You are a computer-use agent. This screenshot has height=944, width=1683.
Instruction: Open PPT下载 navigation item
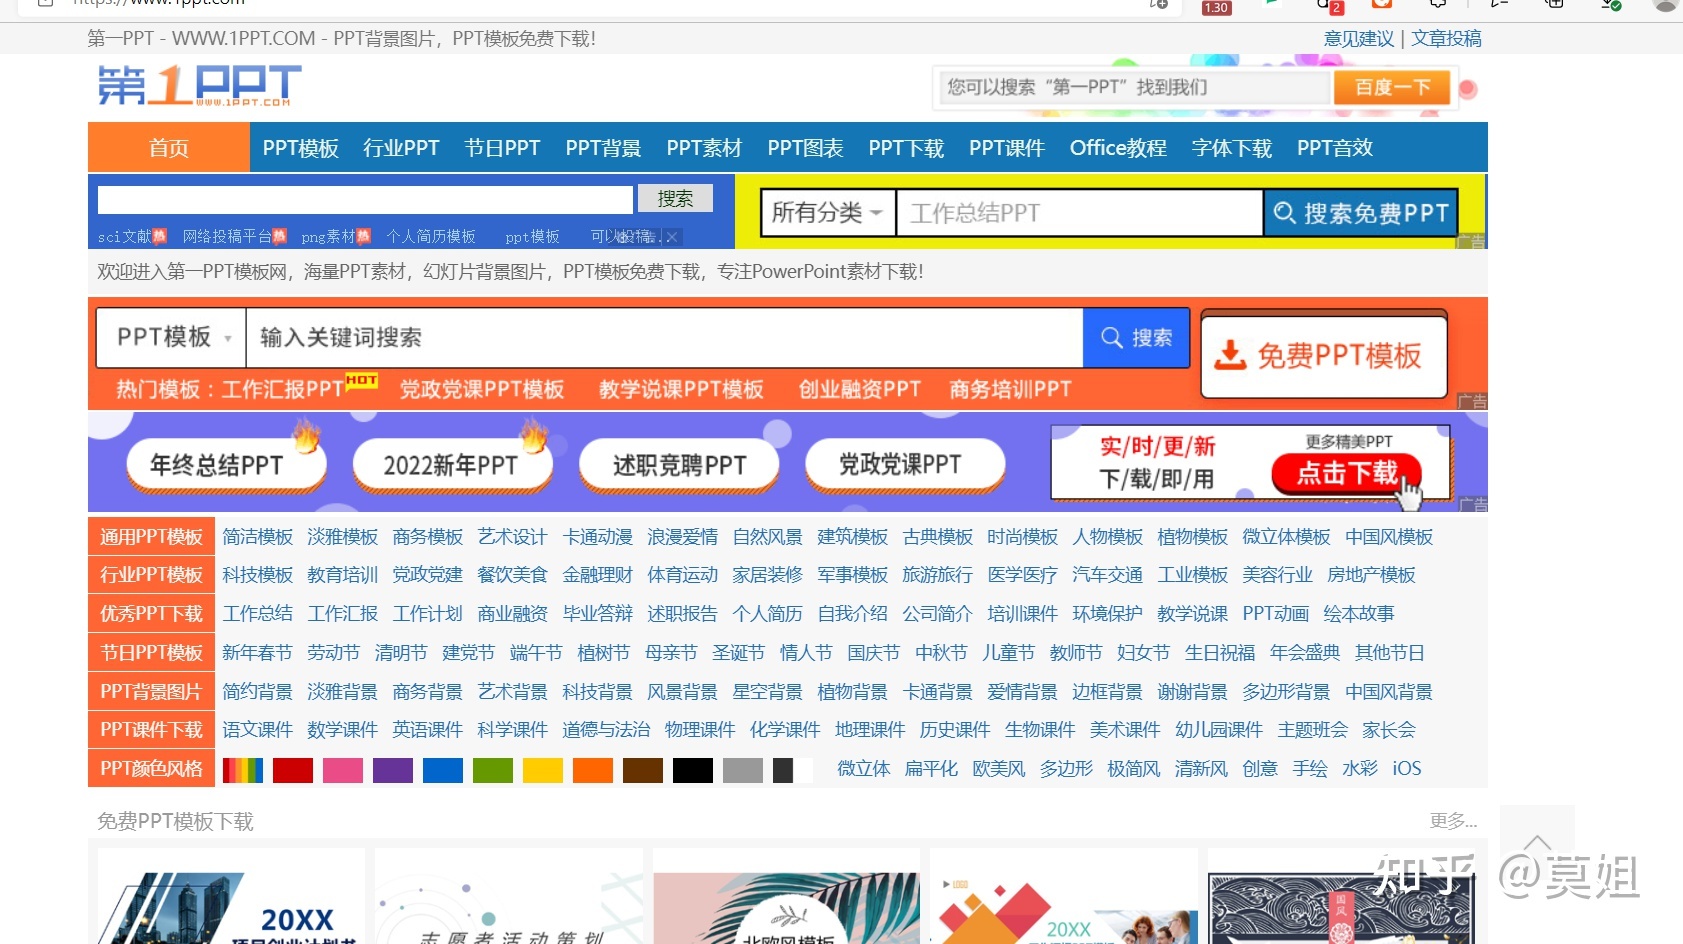[x=906, y=148]
